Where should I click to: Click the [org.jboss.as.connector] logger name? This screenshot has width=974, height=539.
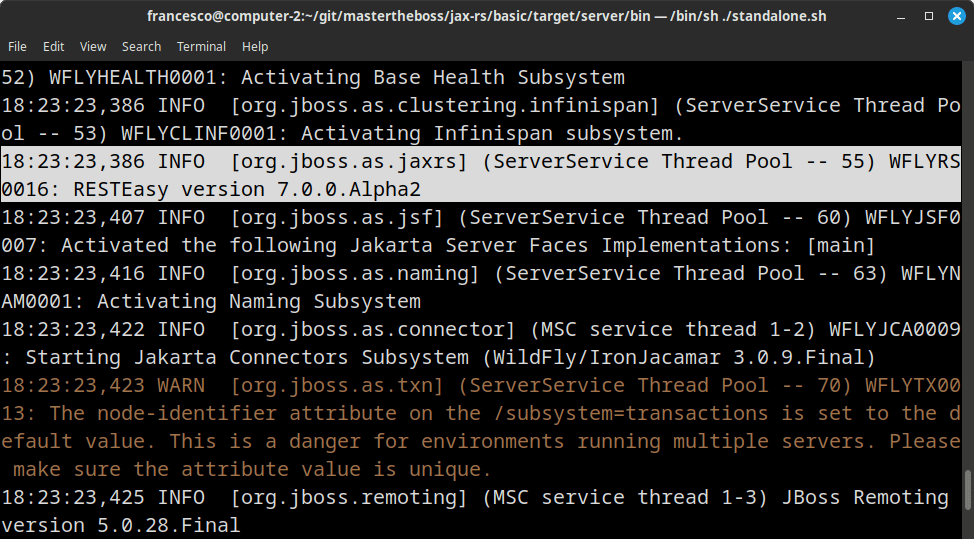click(373, 328)
